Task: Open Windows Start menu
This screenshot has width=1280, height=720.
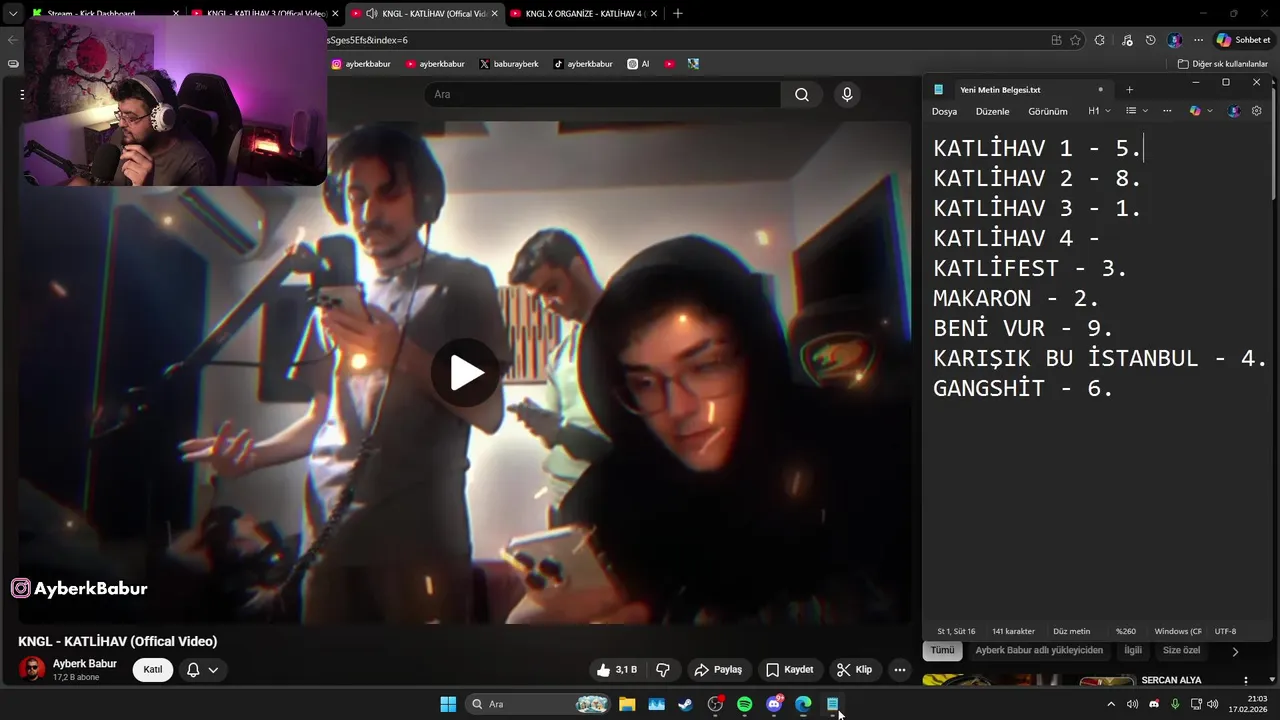Action: click(x=448, y=704)
